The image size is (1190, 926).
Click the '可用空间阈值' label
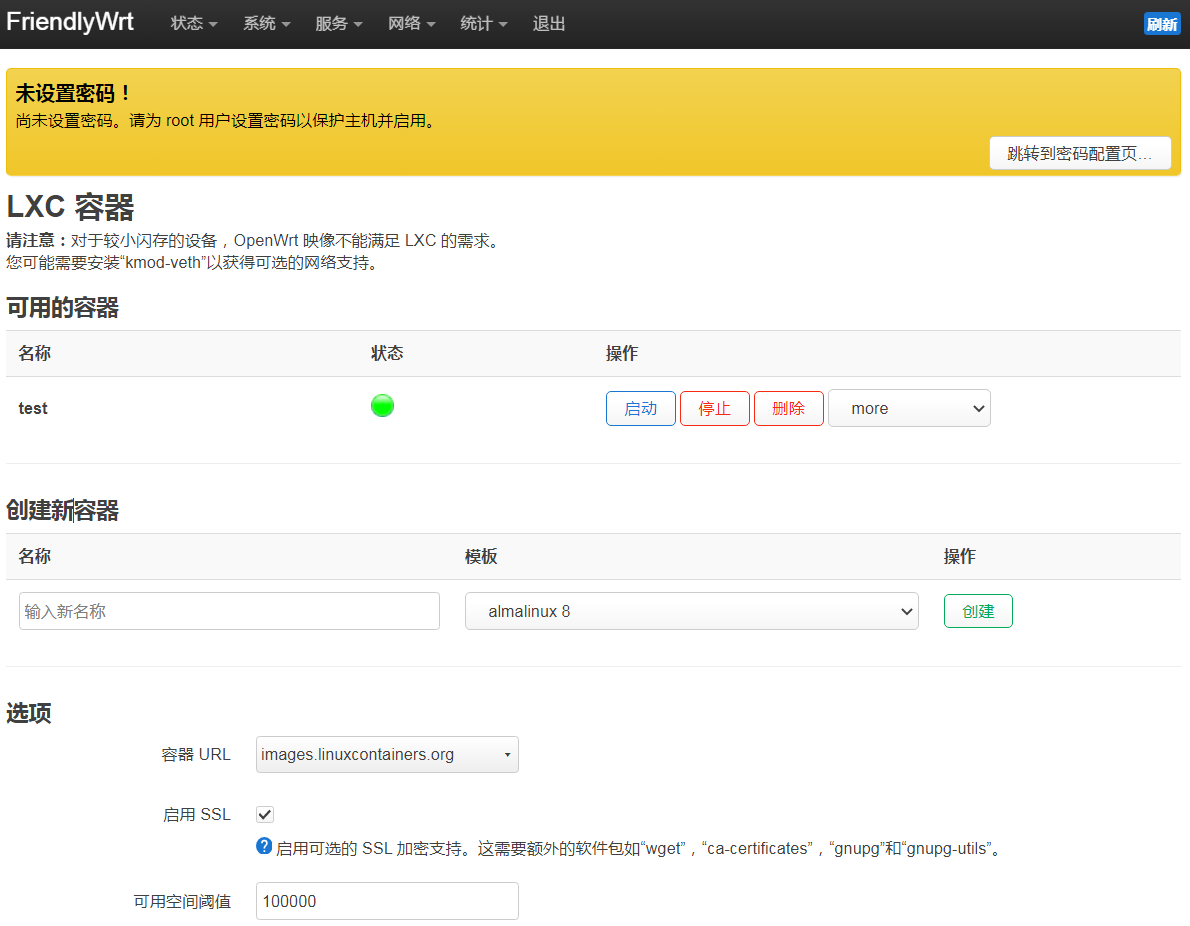click(x=182, y=901)
